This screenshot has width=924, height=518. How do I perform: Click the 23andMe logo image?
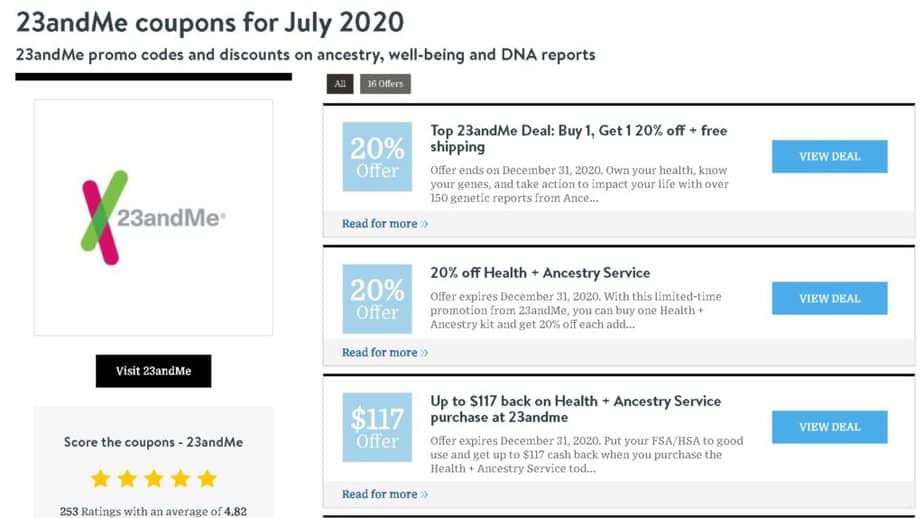coord(153,217)
